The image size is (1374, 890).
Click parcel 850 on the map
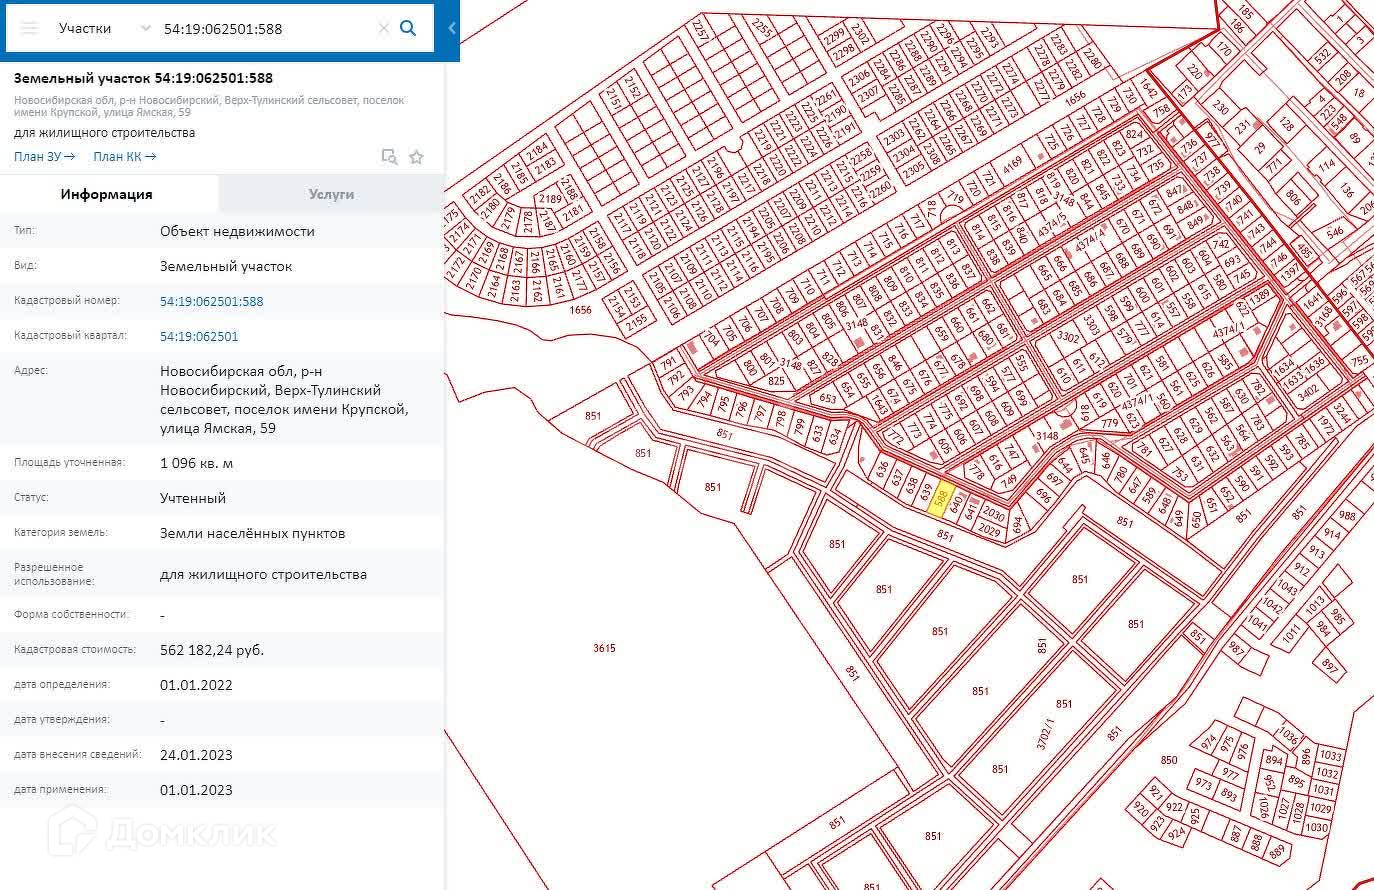tap(1169, 760)
